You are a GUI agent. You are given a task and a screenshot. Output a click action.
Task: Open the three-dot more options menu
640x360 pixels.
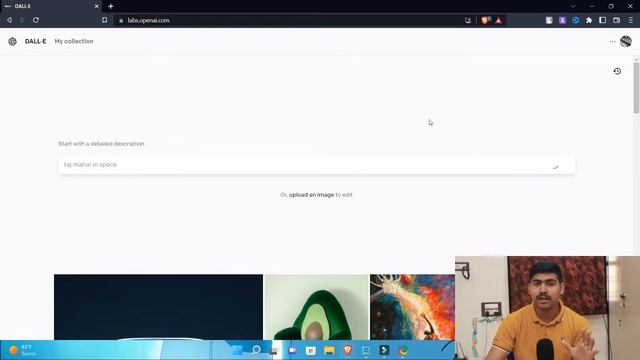pos(612,42)
